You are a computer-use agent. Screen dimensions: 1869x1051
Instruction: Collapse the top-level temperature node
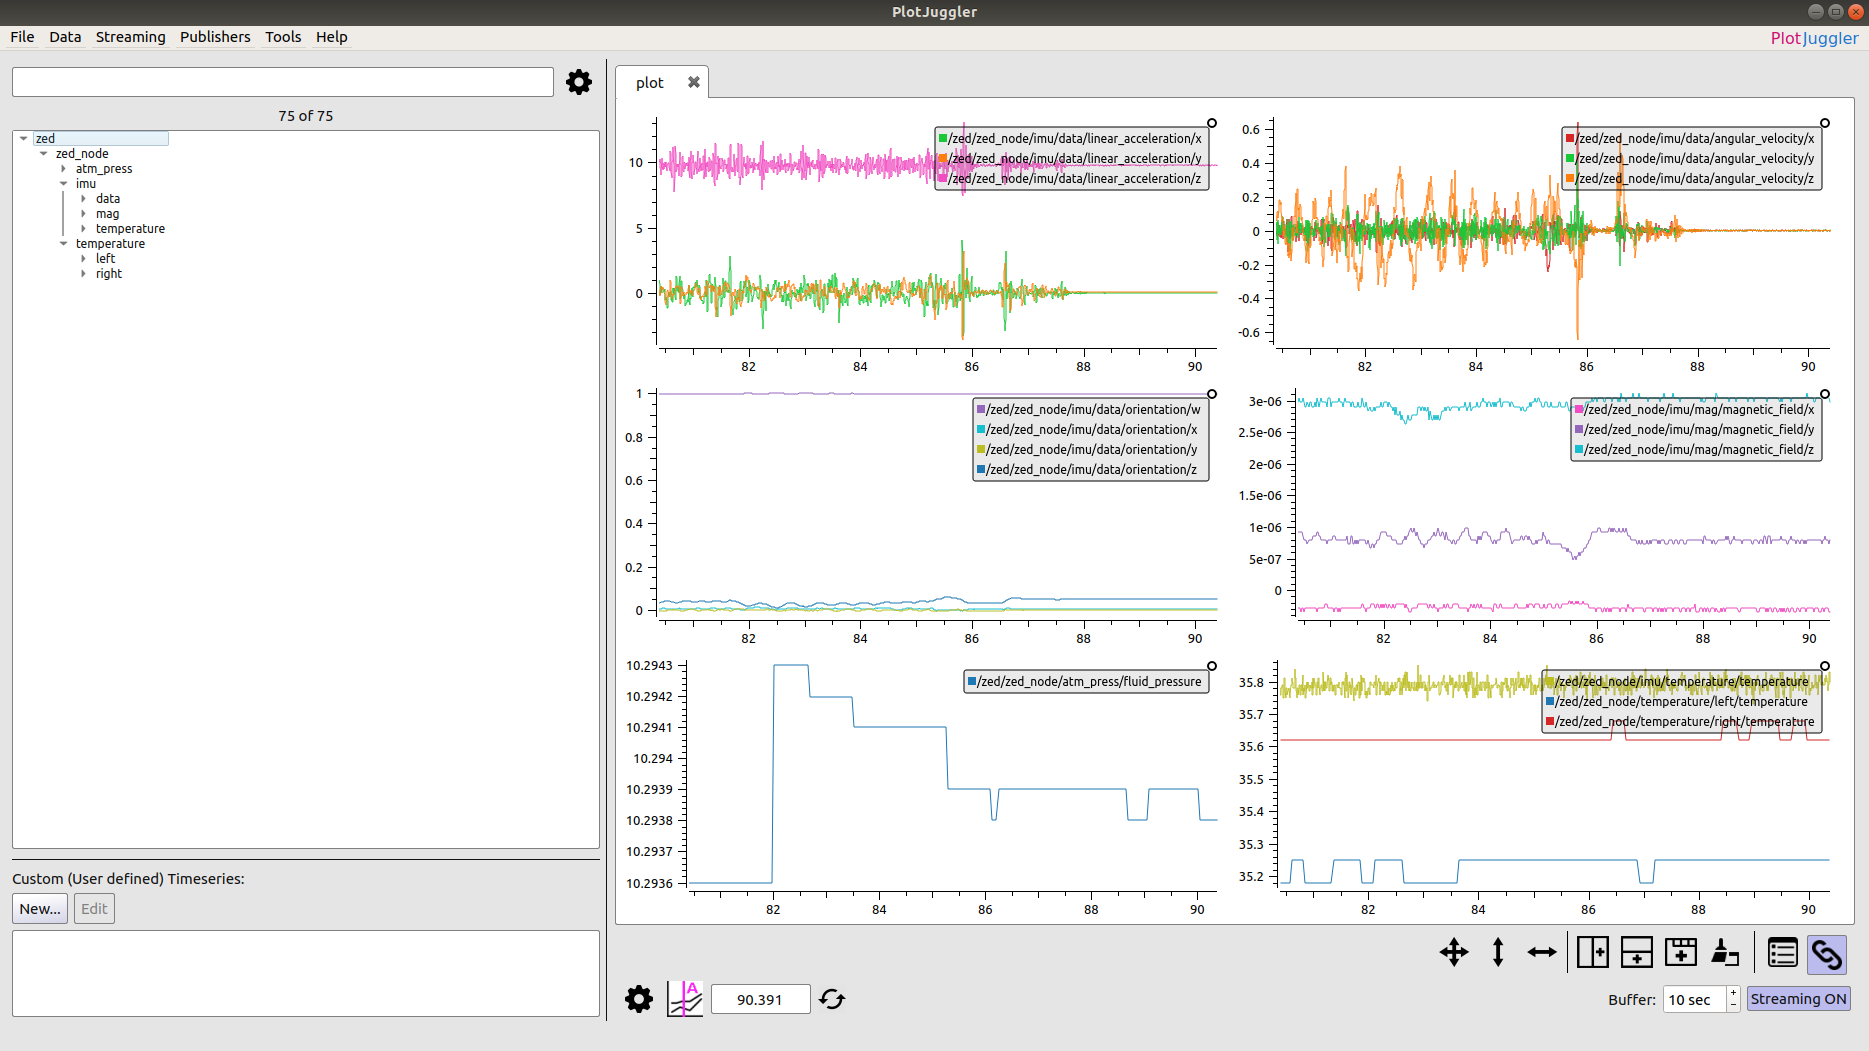[64, 244]
